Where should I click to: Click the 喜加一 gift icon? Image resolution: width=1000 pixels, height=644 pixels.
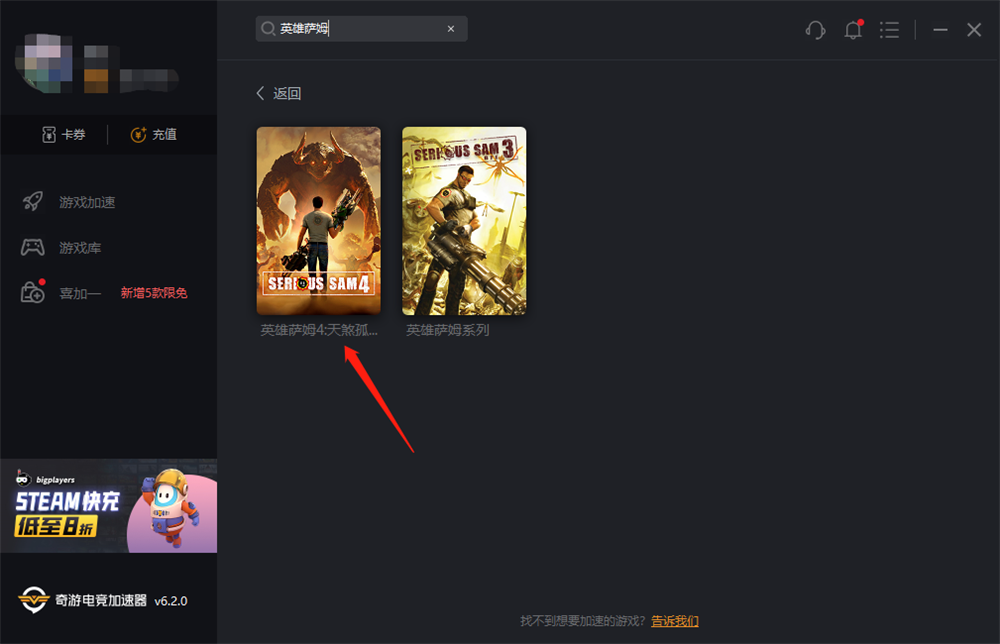pos(33,293)
